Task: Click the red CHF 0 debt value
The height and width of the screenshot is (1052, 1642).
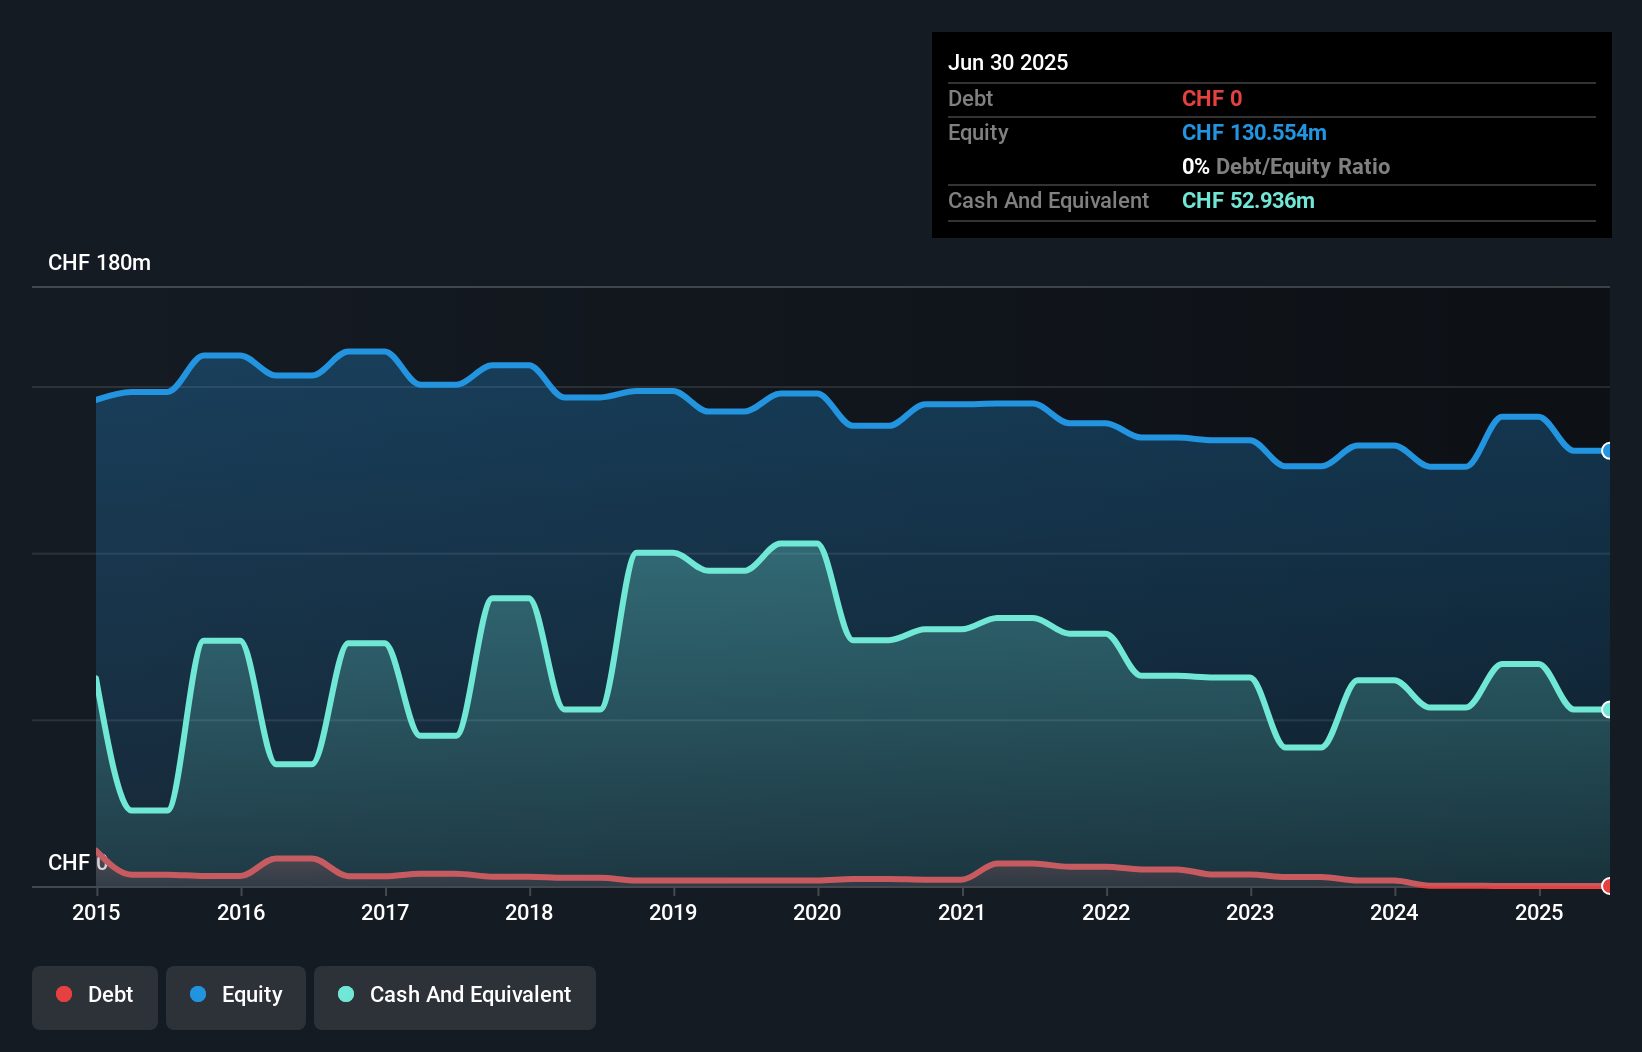Action: pos(1212,99)
